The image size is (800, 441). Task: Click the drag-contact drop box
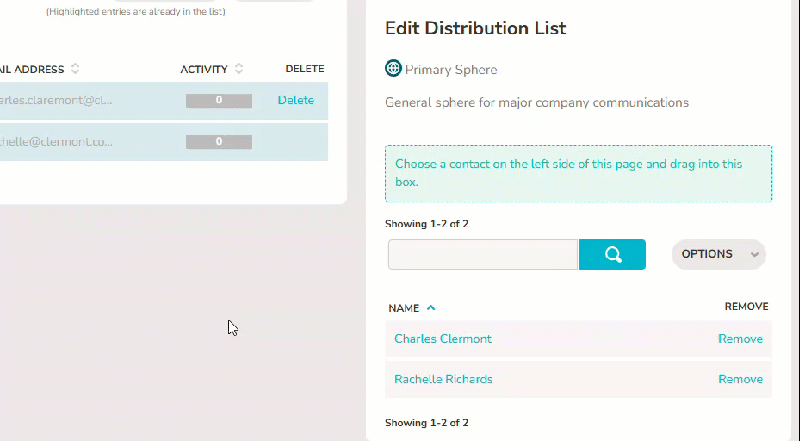point(578,174)
